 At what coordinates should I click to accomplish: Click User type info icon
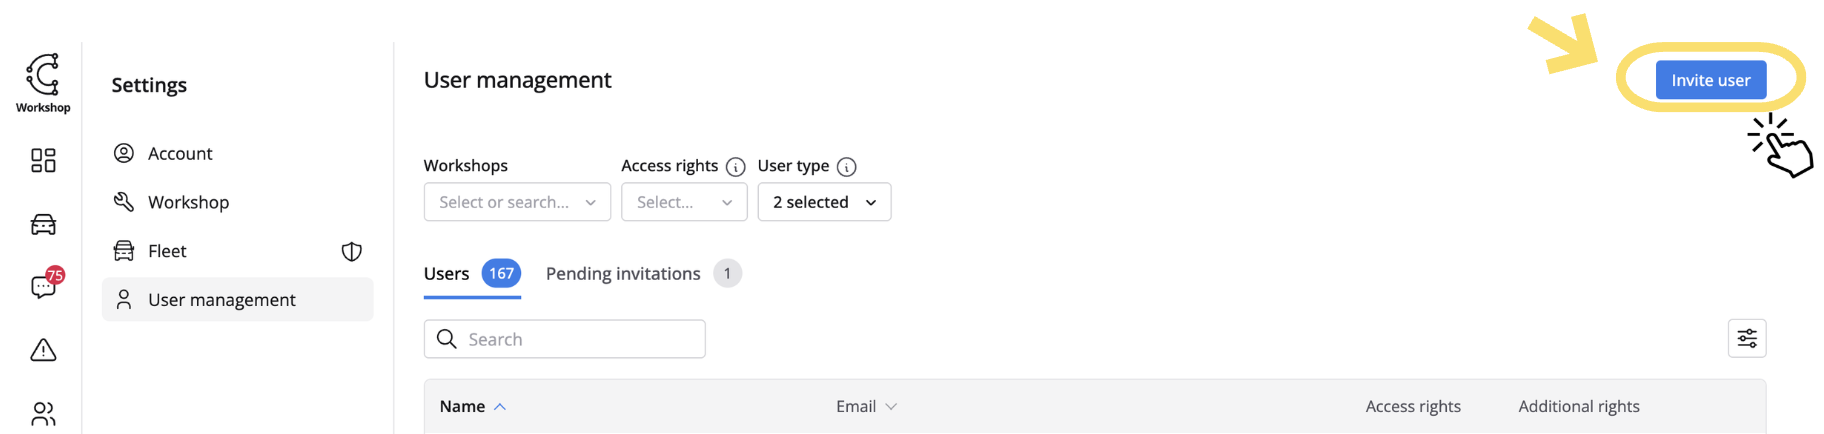coord(846,167)
